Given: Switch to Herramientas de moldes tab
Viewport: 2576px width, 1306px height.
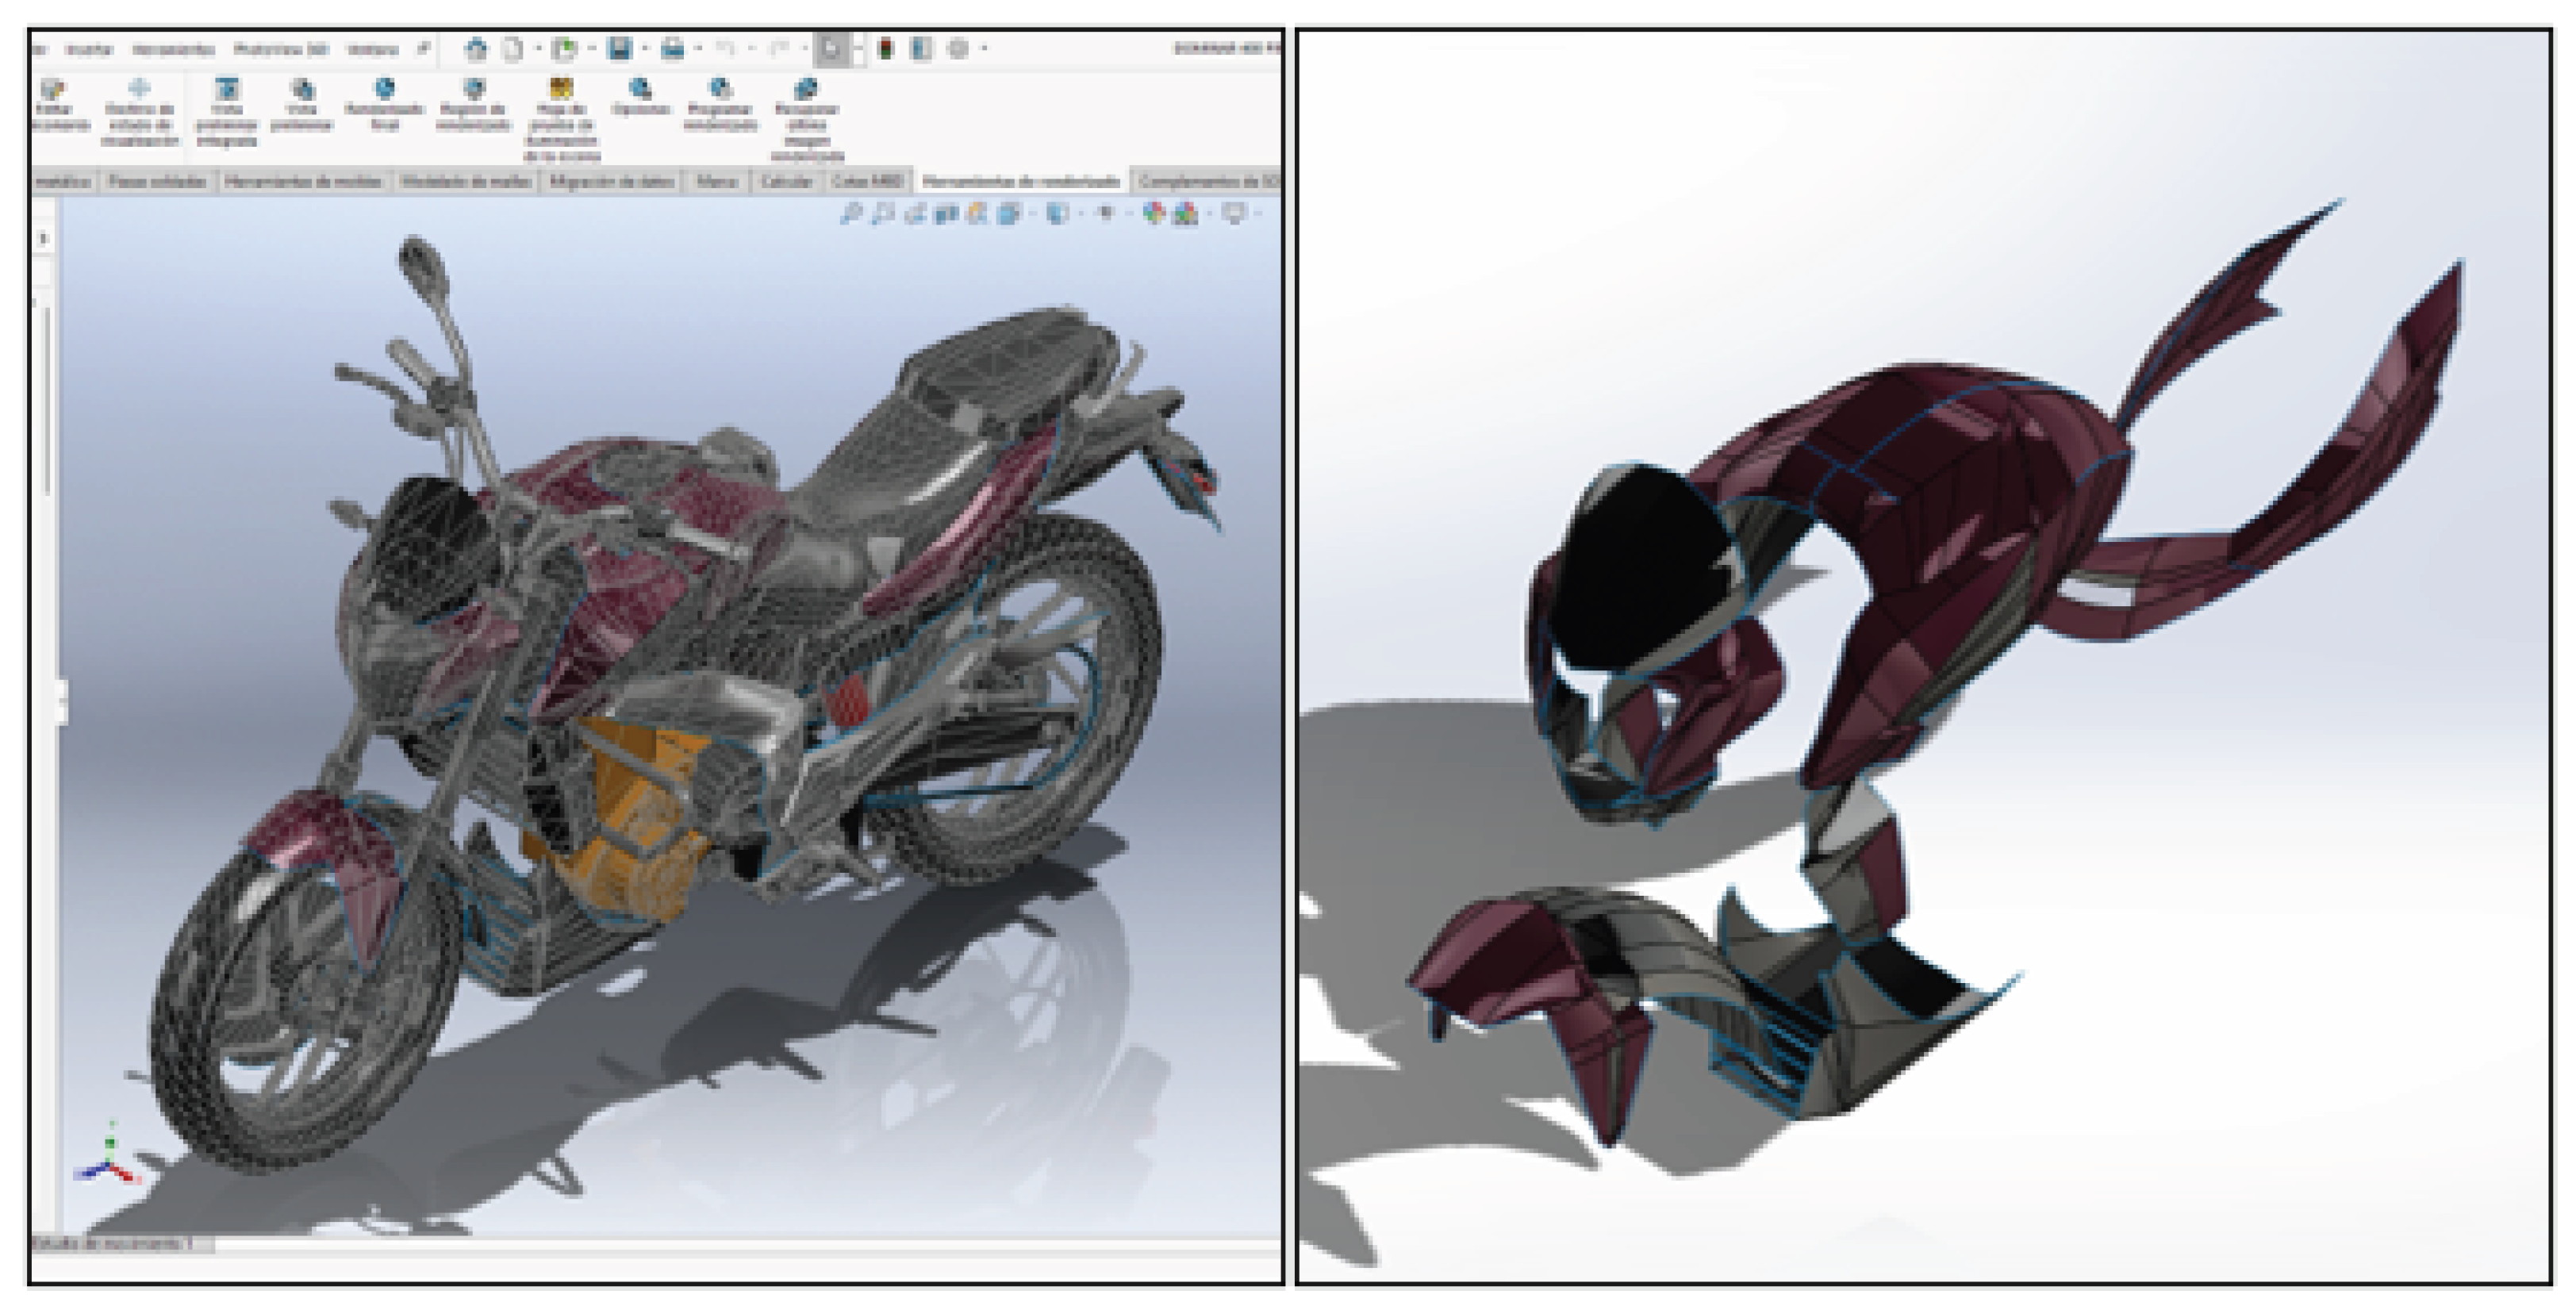Looking at the screenshot, I should pos(304,181).
